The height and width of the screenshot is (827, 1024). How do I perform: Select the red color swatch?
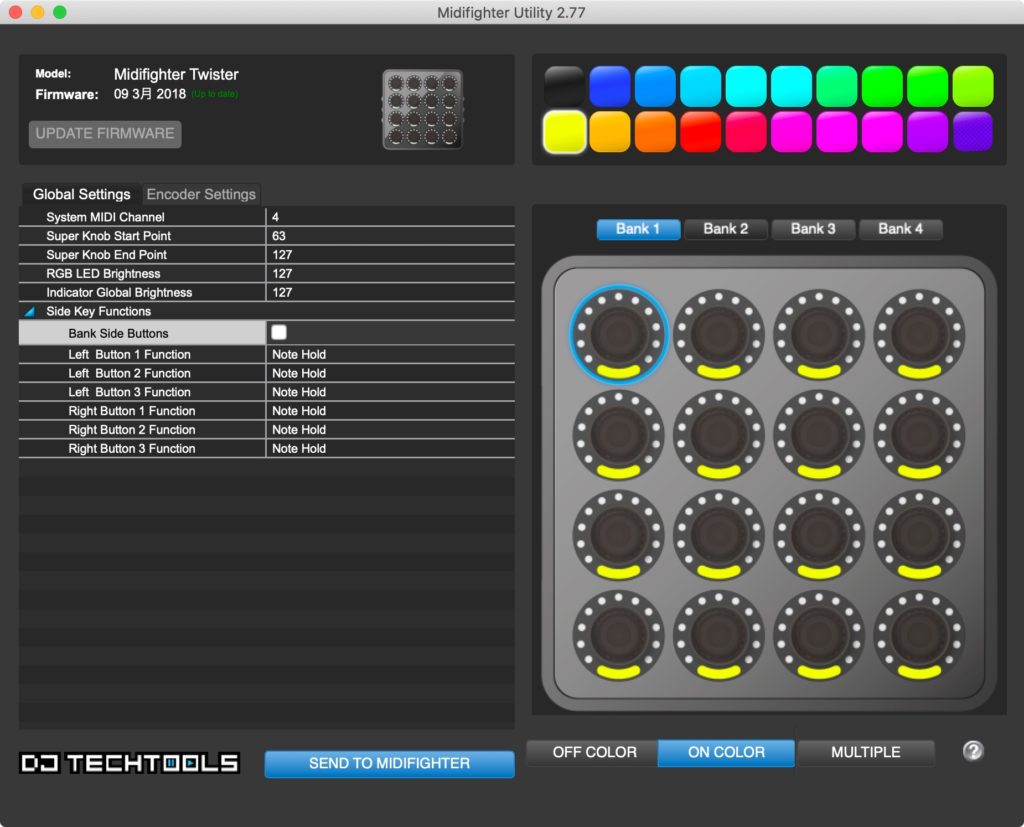[701, 131]
